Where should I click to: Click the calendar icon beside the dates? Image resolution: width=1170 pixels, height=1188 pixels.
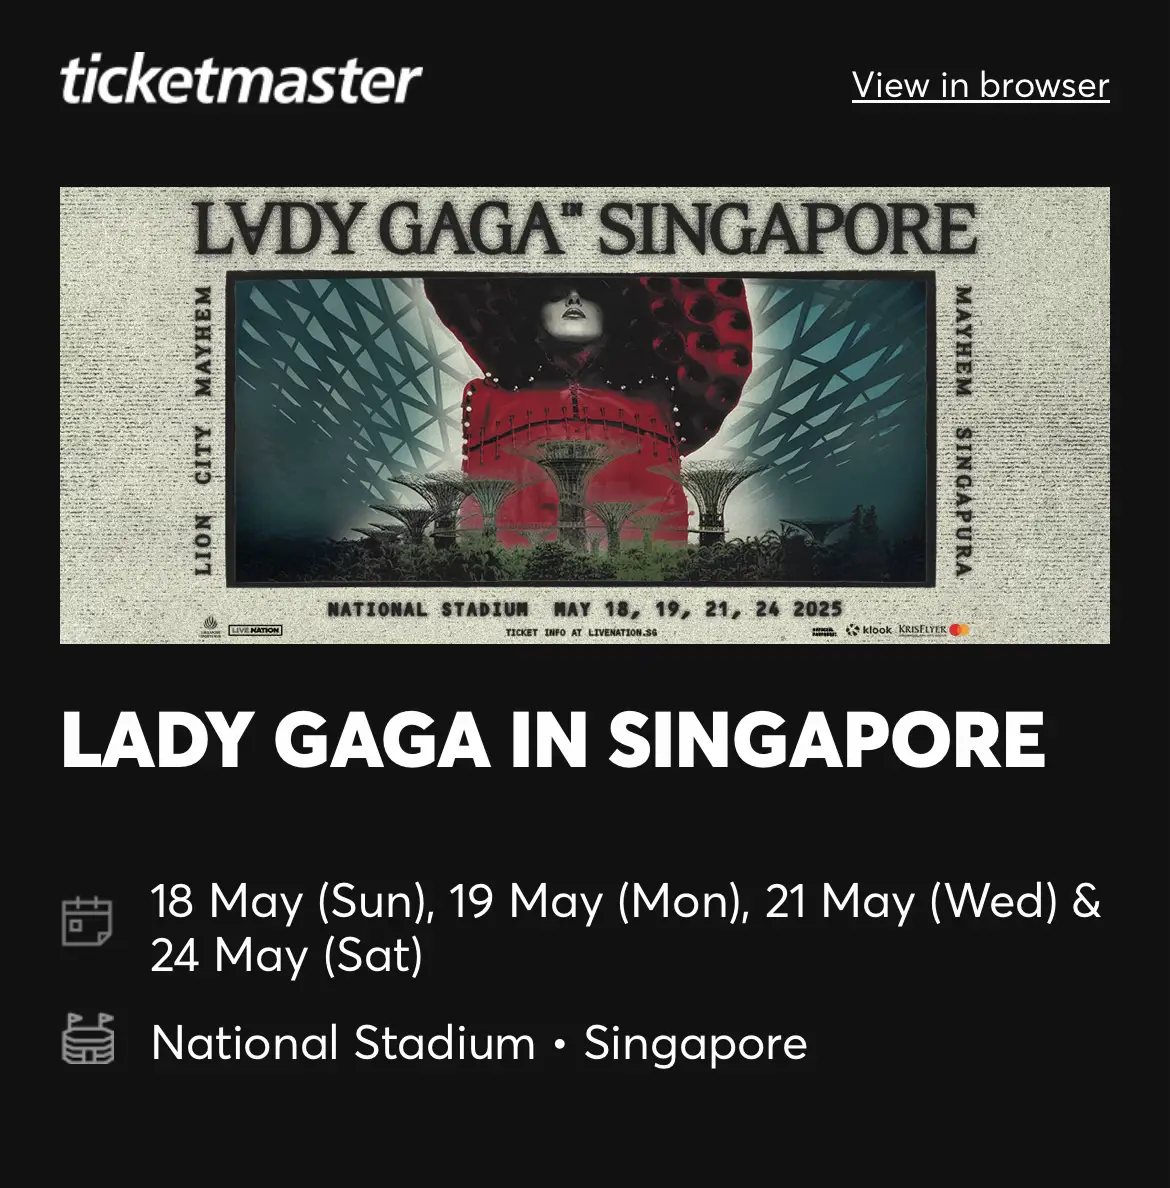click(x=87, y=921)
